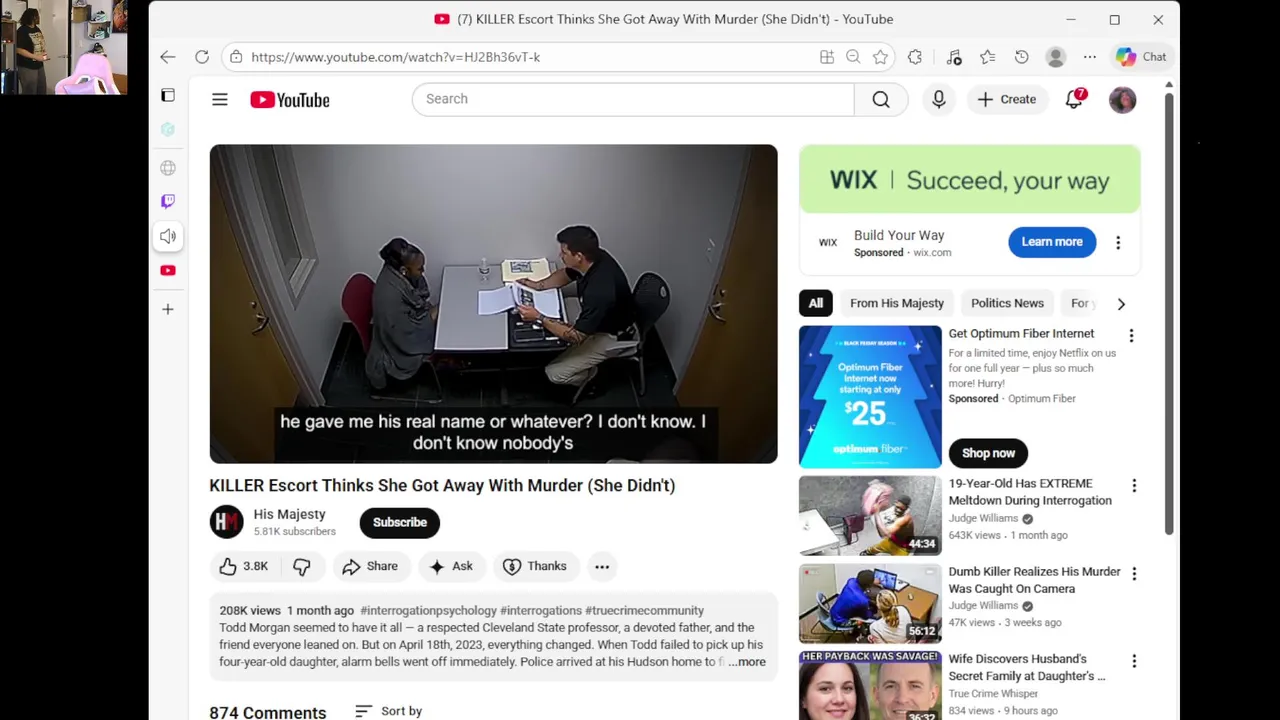This screenshot has height=720, width=1280.
Task: Start voice search with the microphone icon
Action: 939,99
